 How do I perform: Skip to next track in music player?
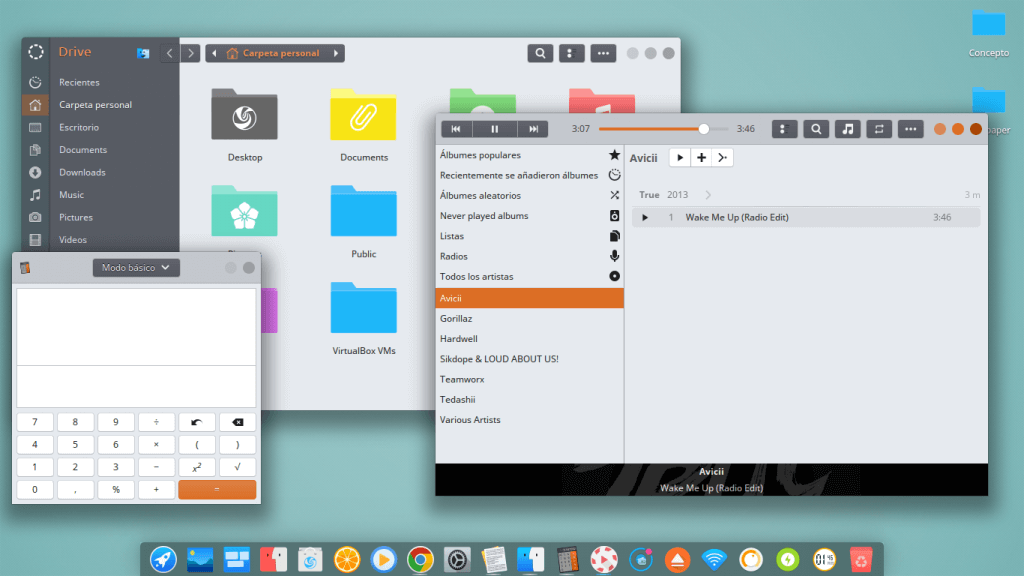point(534,129)
